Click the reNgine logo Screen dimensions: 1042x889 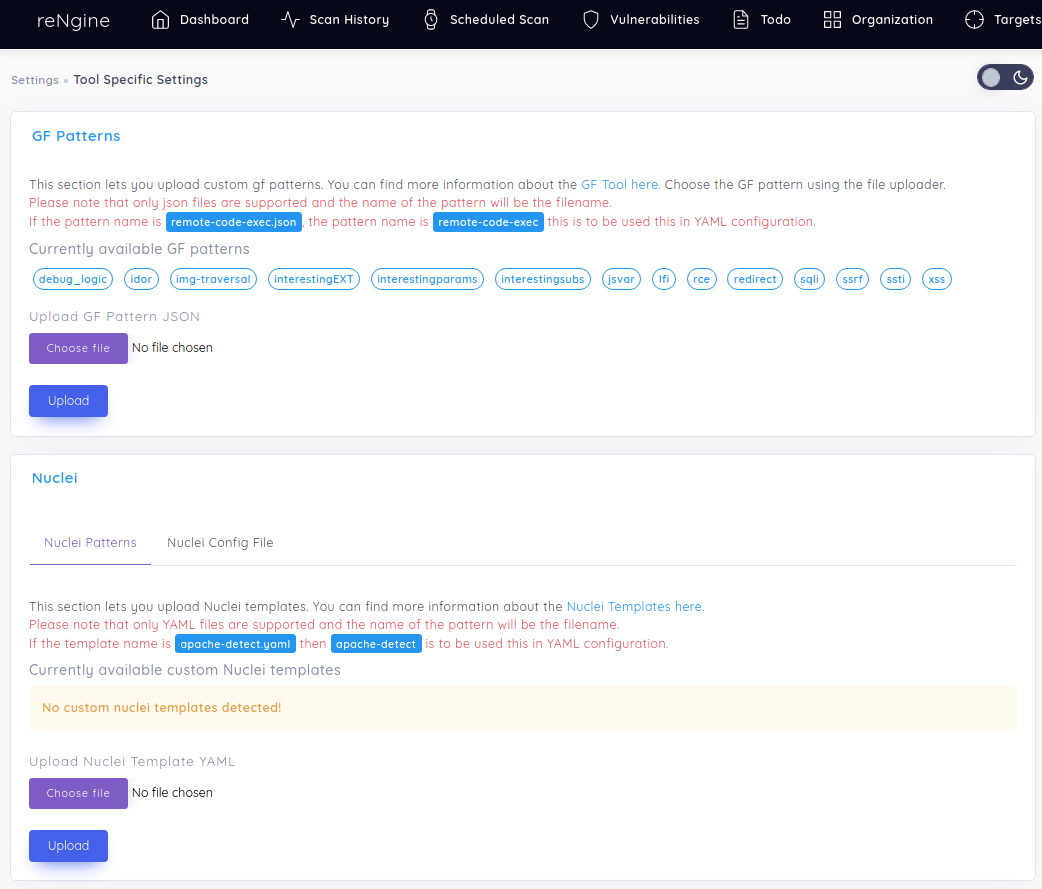tap(73, 20)
